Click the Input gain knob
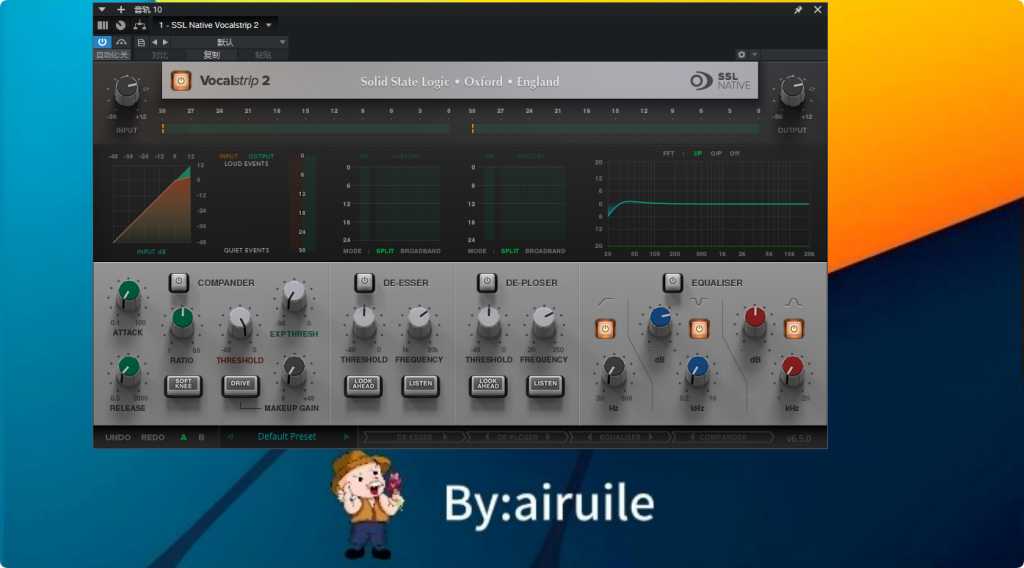The image size is (1024, 568). click(127, 91)
